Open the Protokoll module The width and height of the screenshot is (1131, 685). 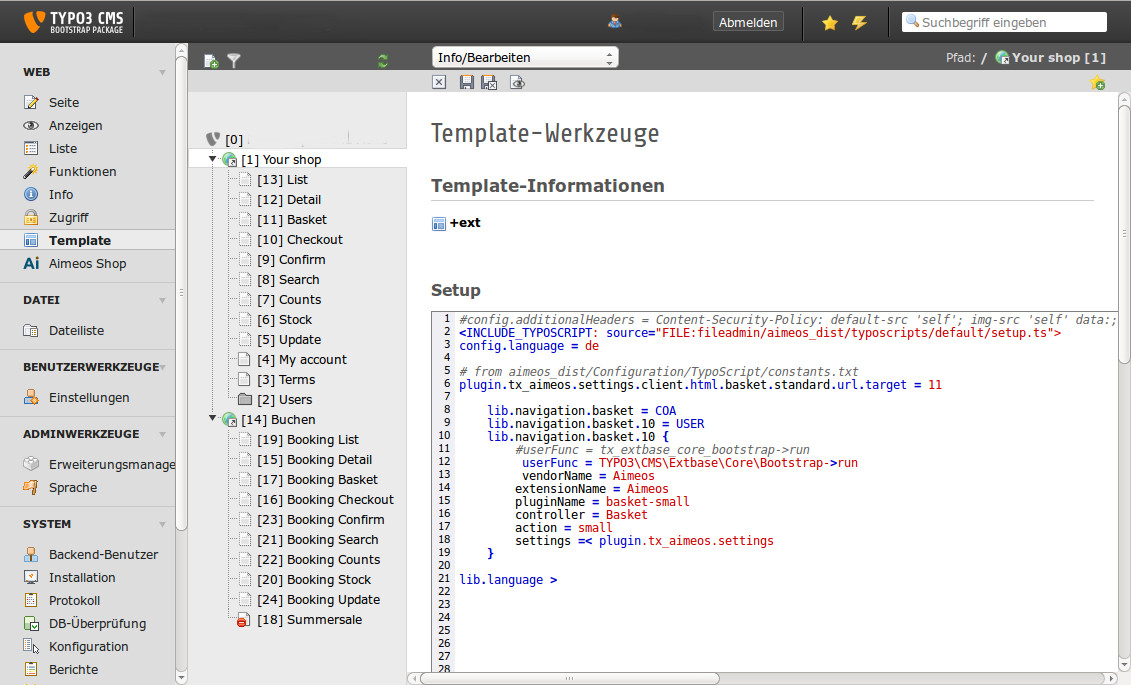[74, 601]
